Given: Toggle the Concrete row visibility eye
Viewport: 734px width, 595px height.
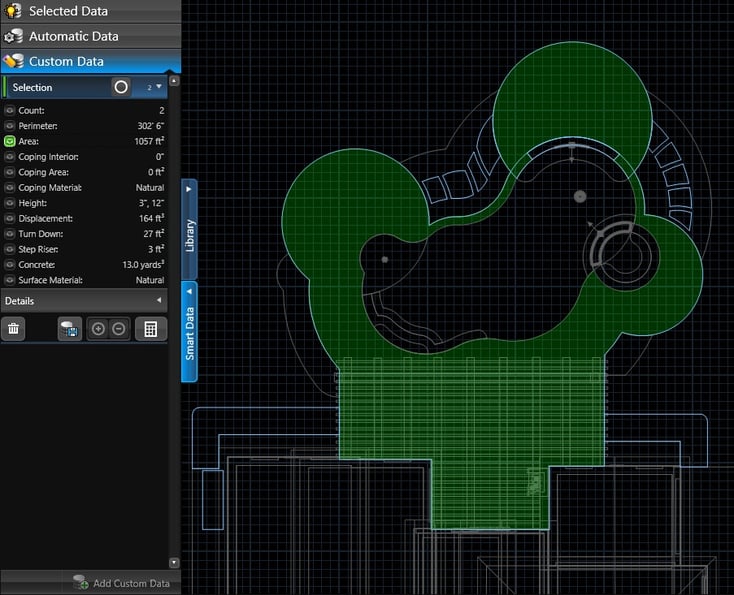Looking at the screenshot, I should pos(9,264).
